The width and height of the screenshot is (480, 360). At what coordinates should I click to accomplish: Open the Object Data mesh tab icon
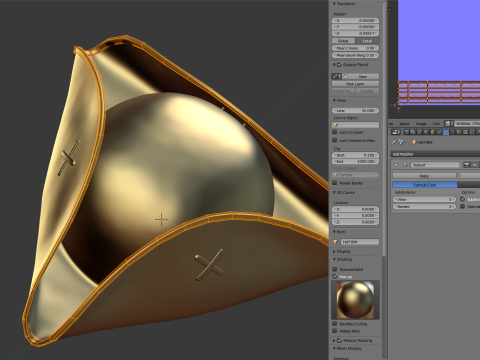click(452, 132)
